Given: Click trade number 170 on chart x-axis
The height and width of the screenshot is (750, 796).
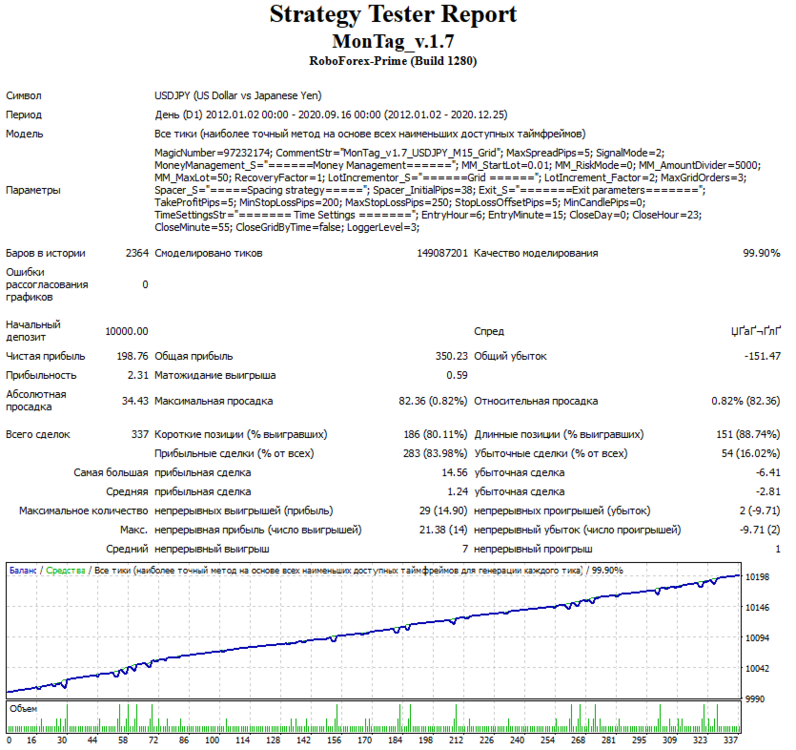Looking at the screenshot, I should (364, 740).
